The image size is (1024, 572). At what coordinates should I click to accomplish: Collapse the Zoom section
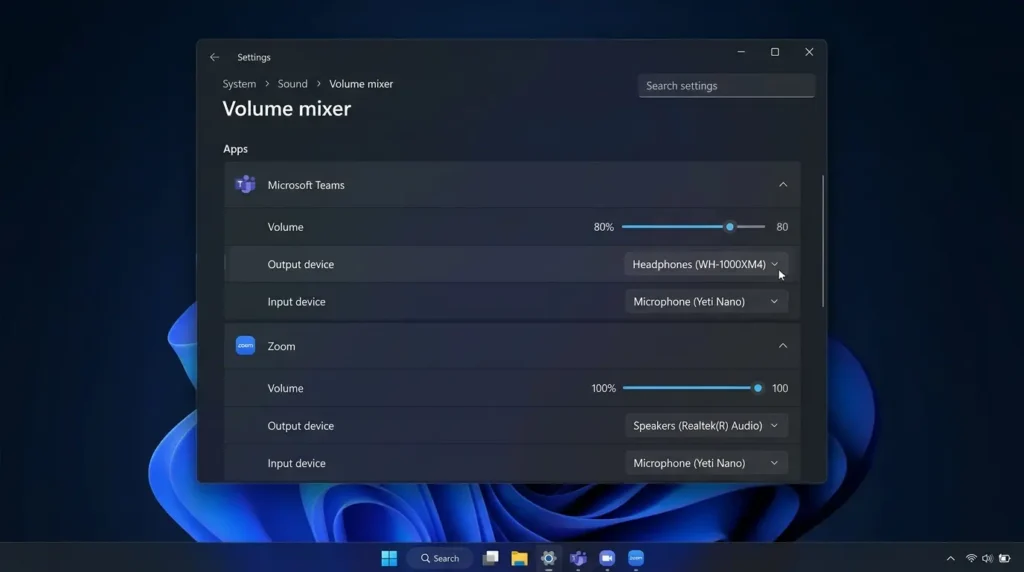pos(783,346)
